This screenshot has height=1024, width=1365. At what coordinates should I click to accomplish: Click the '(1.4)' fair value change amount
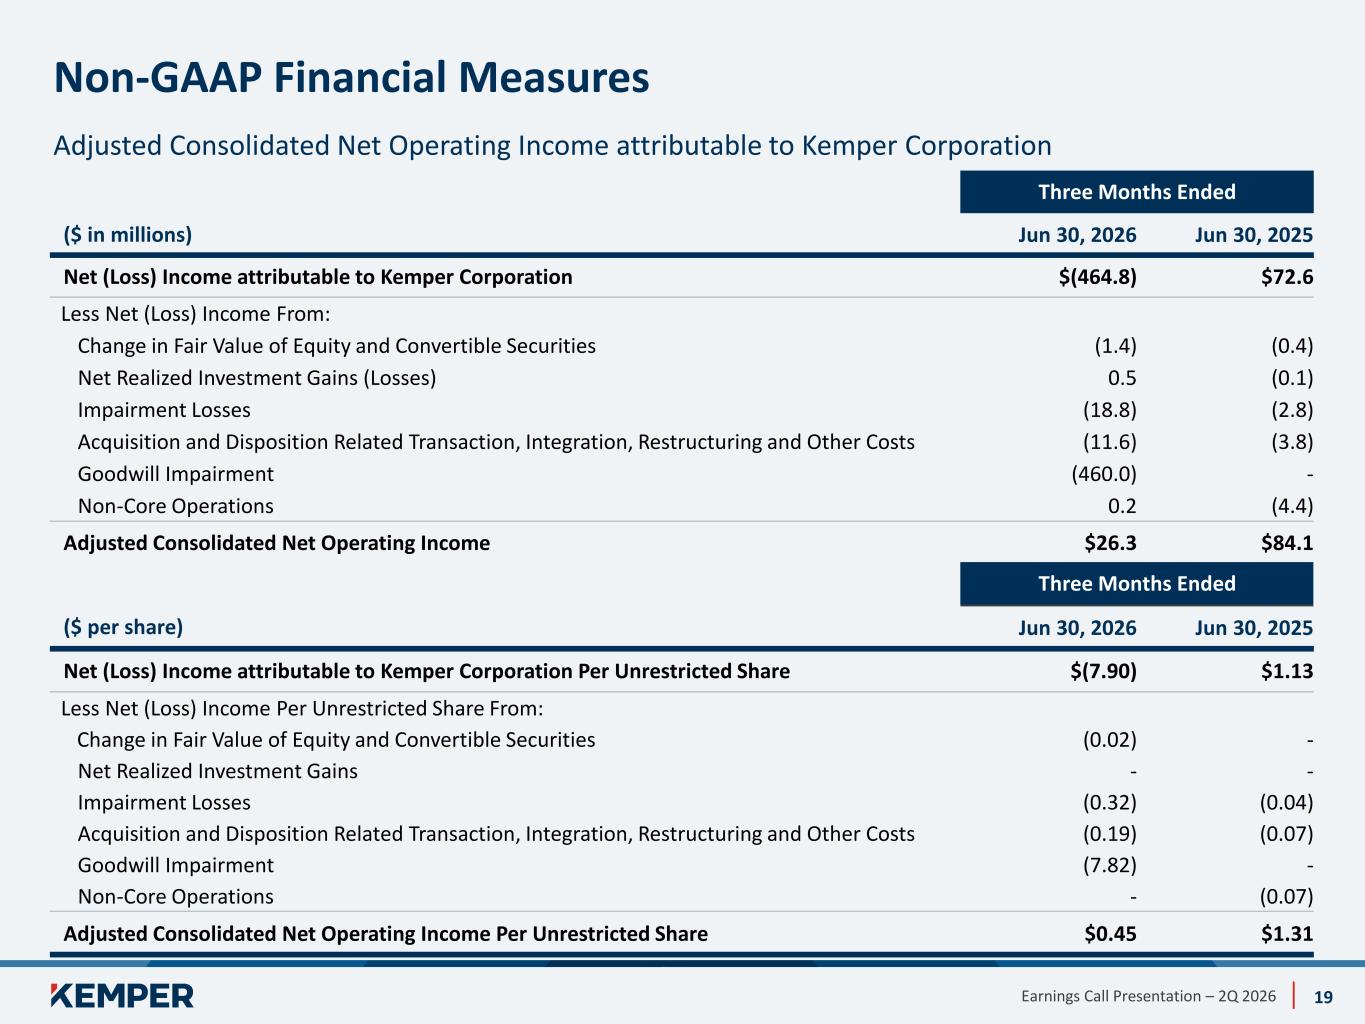pos(1115,346)
